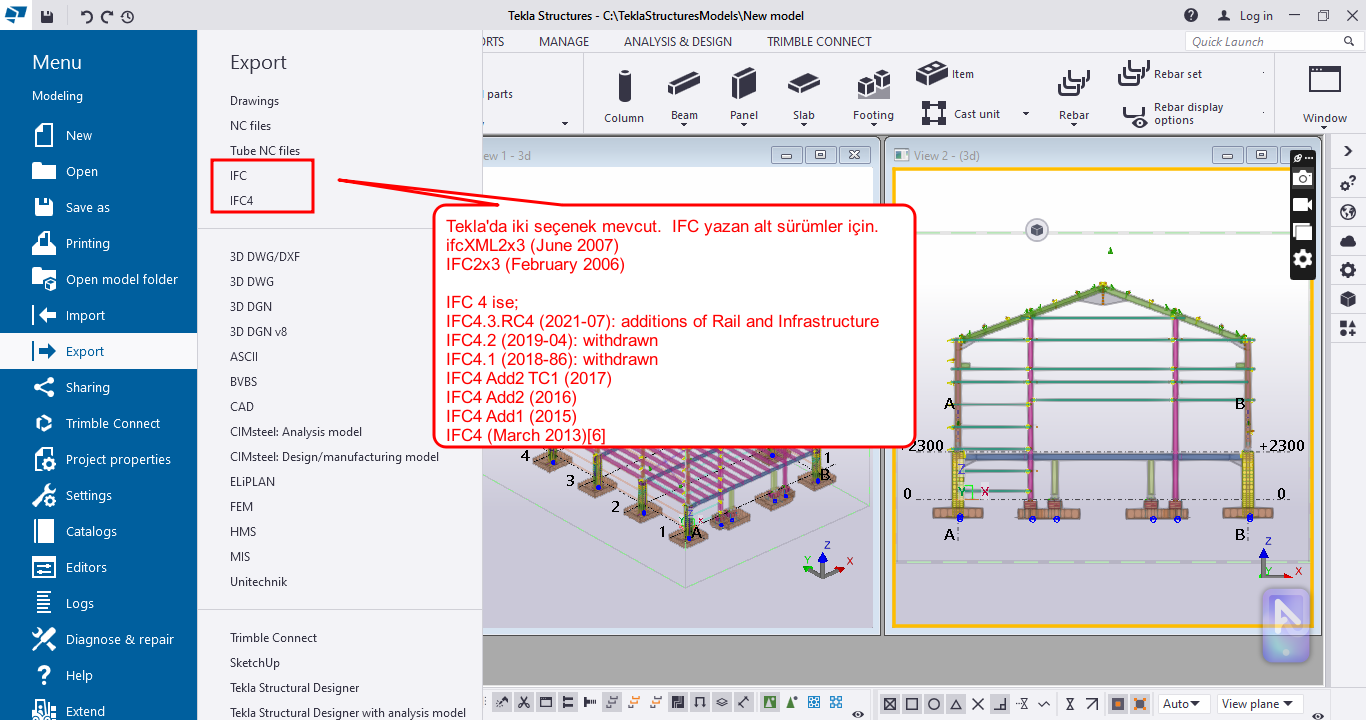
Task: Open the shapes-plus icon in right side pane
Action: [1348, 328]
